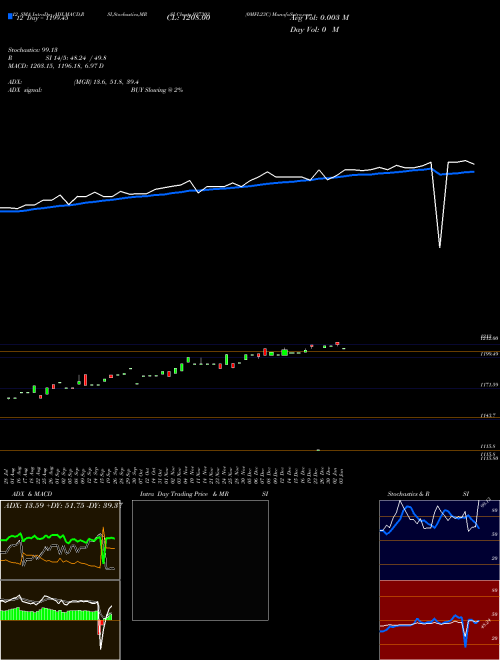The width and height of the screenshot is (500, 660).
Task: Click the tall green candlestick near 24 Nov
Action: tap(226, 359)
